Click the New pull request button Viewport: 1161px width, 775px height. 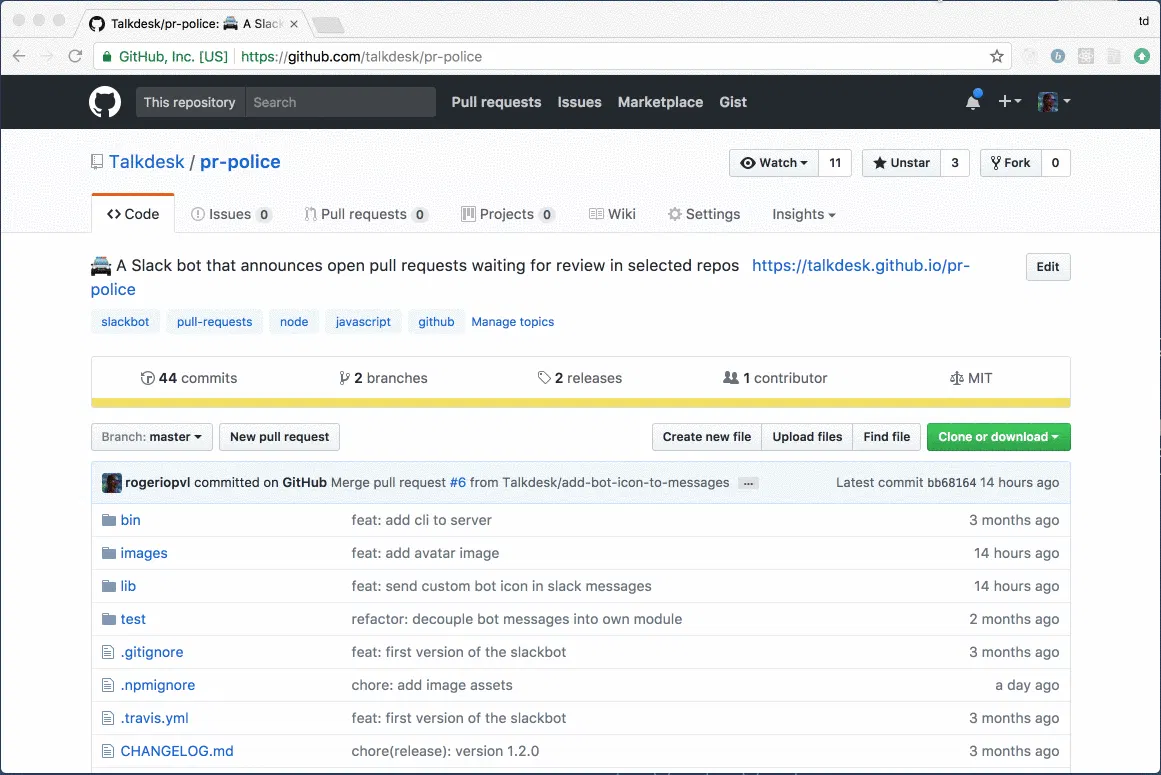(x=279, y=437)
